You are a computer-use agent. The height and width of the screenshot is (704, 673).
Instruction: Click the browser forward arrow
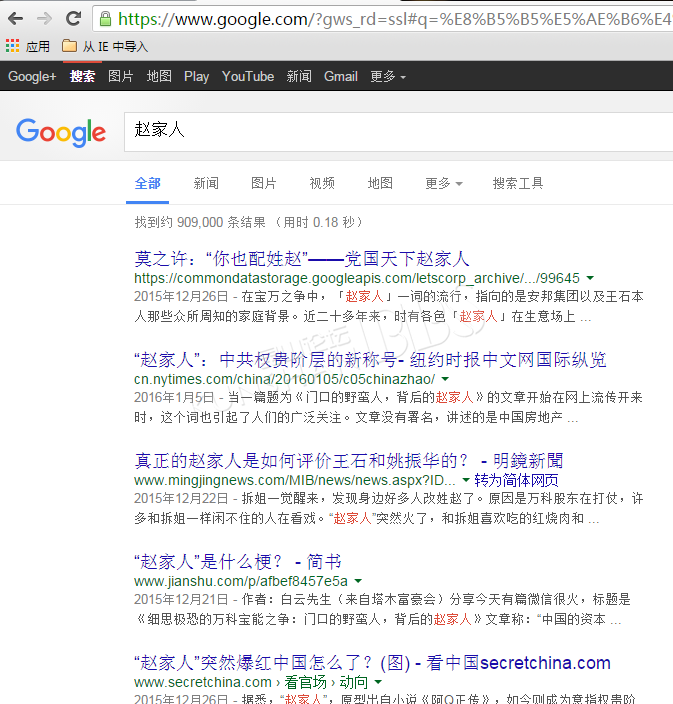[x=44, y=18]
